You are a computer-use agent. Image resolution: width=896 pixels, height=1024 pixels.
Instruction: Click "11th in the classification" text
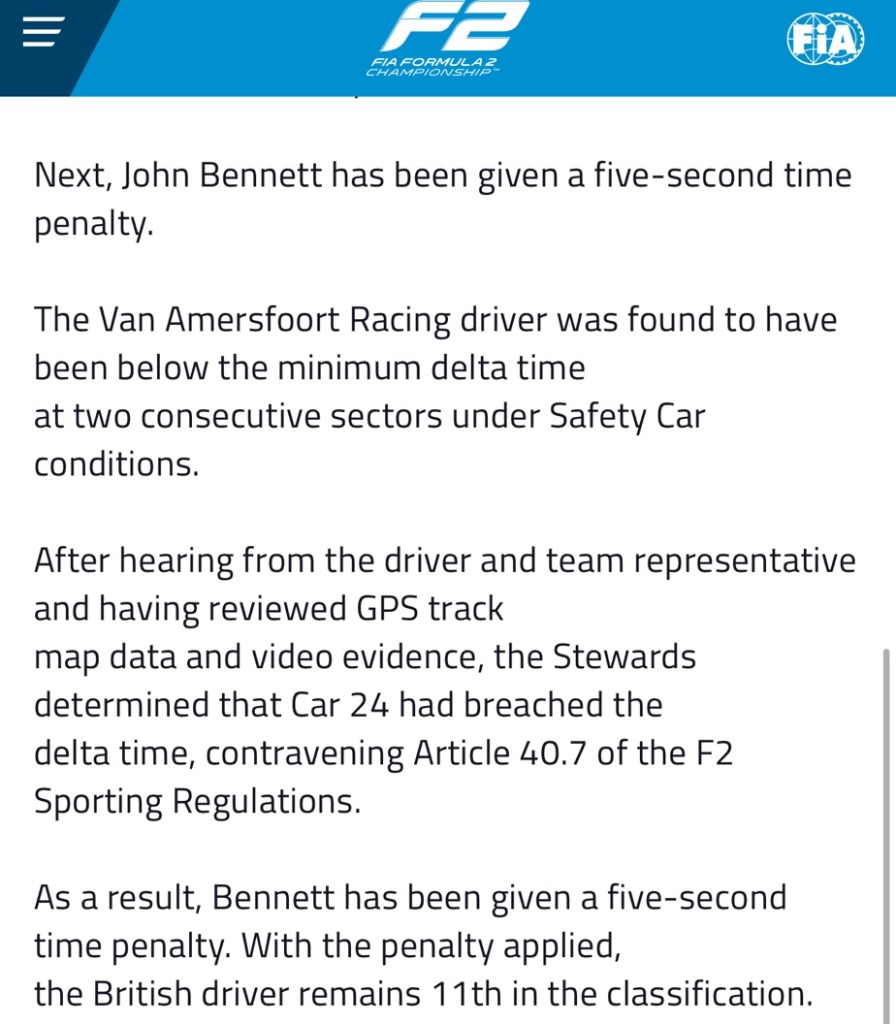[618, 993]
